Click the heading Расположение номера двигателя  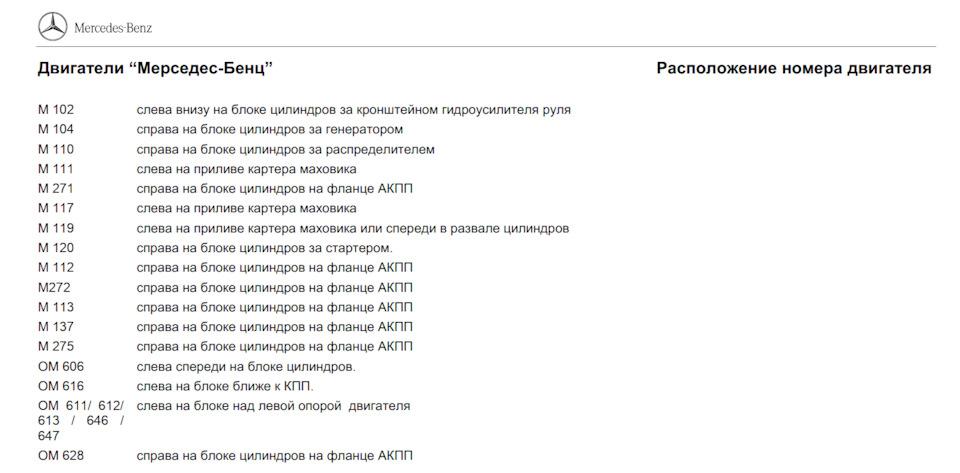coord(793,68)
